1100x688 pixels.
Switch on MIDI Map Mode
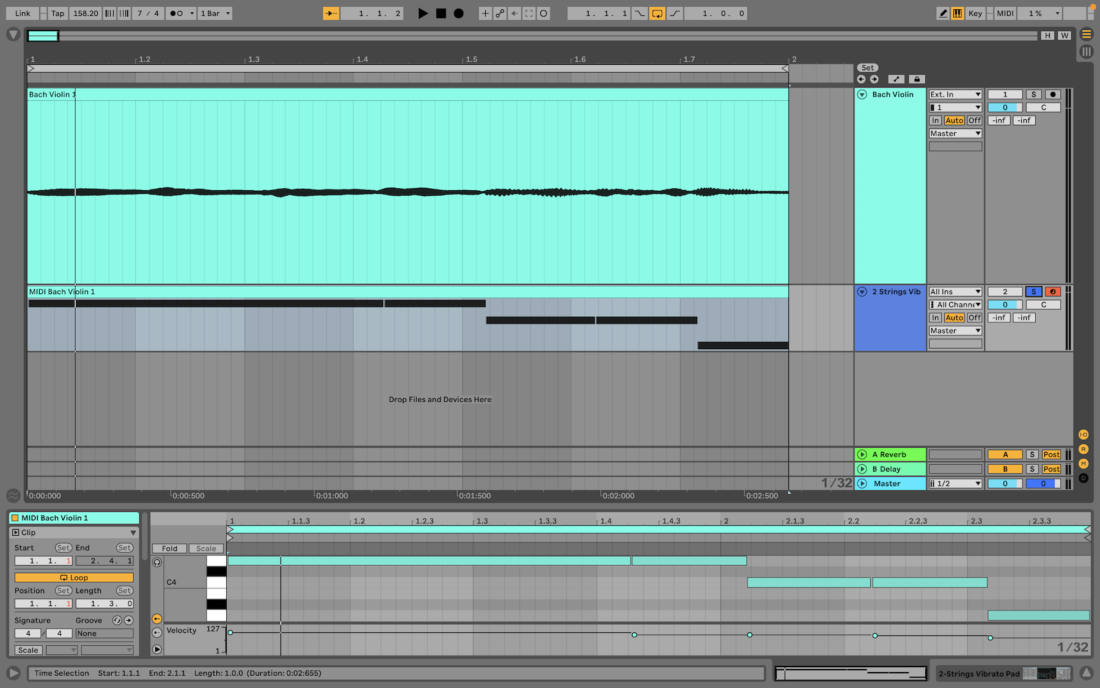1005,13
